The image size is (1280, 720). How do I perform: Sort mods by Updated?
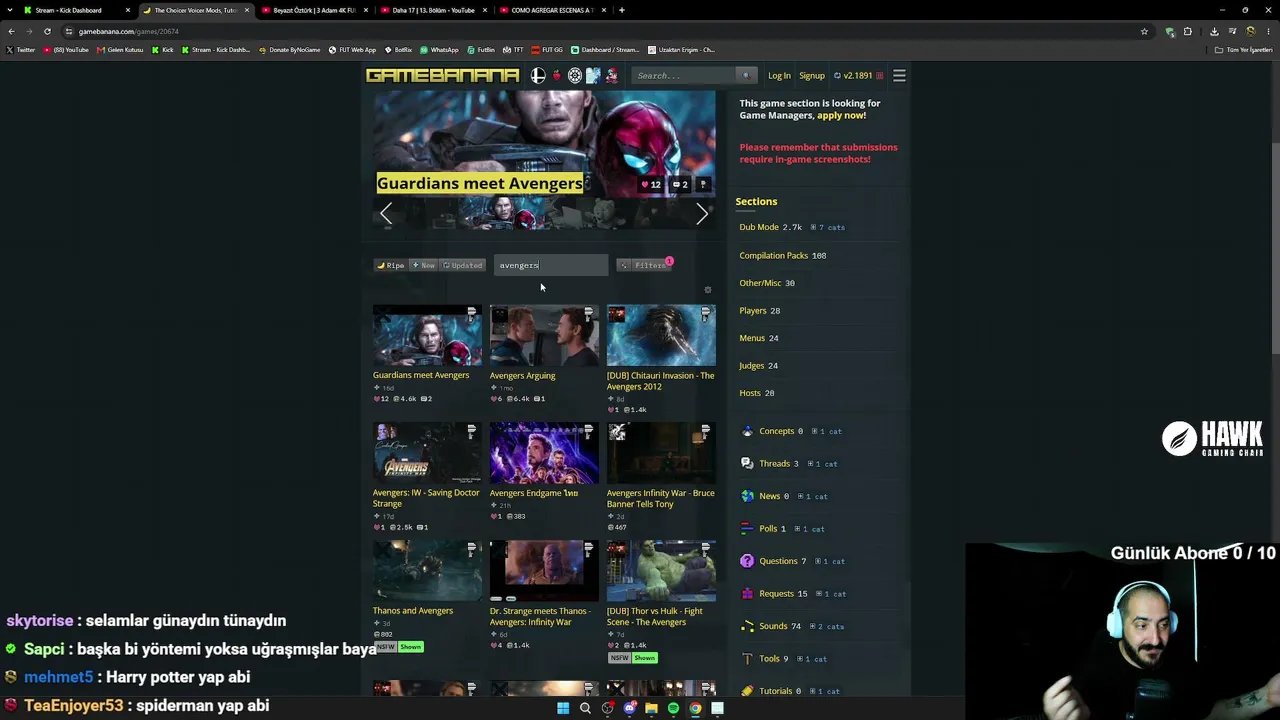coord(462,265)
